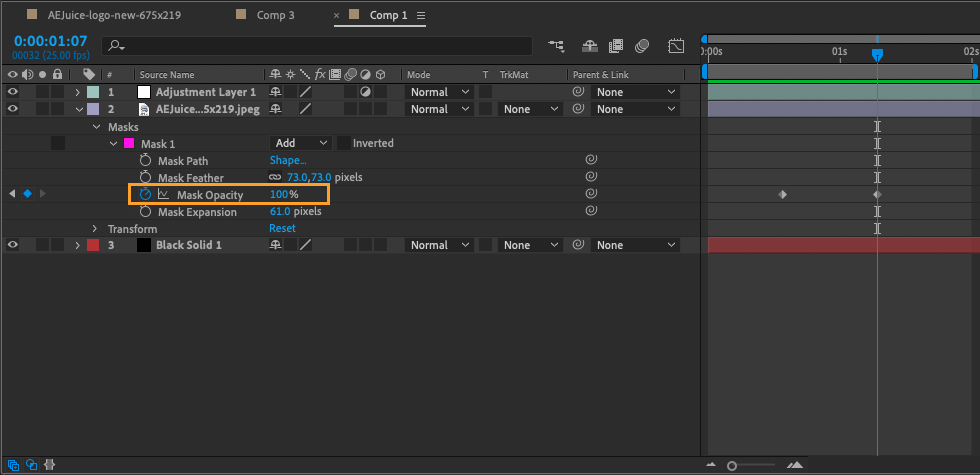Go to previous Mask Opacity keyframe arrow
This screenshot has height=475, width=980.
pyautogui.click(x=12, y=194)
